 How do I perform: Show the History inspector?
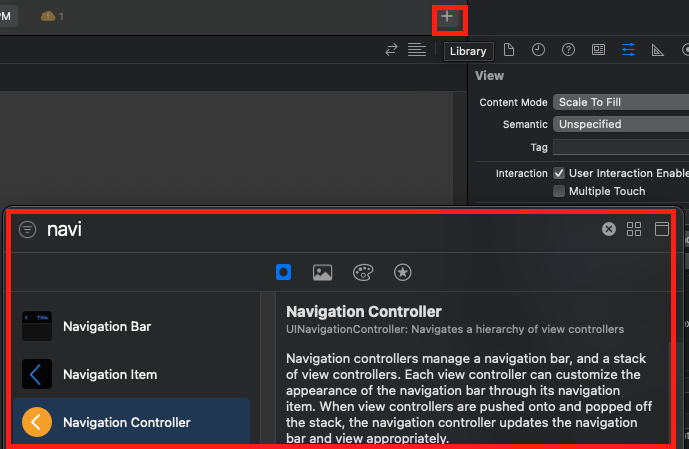(538, 50)
